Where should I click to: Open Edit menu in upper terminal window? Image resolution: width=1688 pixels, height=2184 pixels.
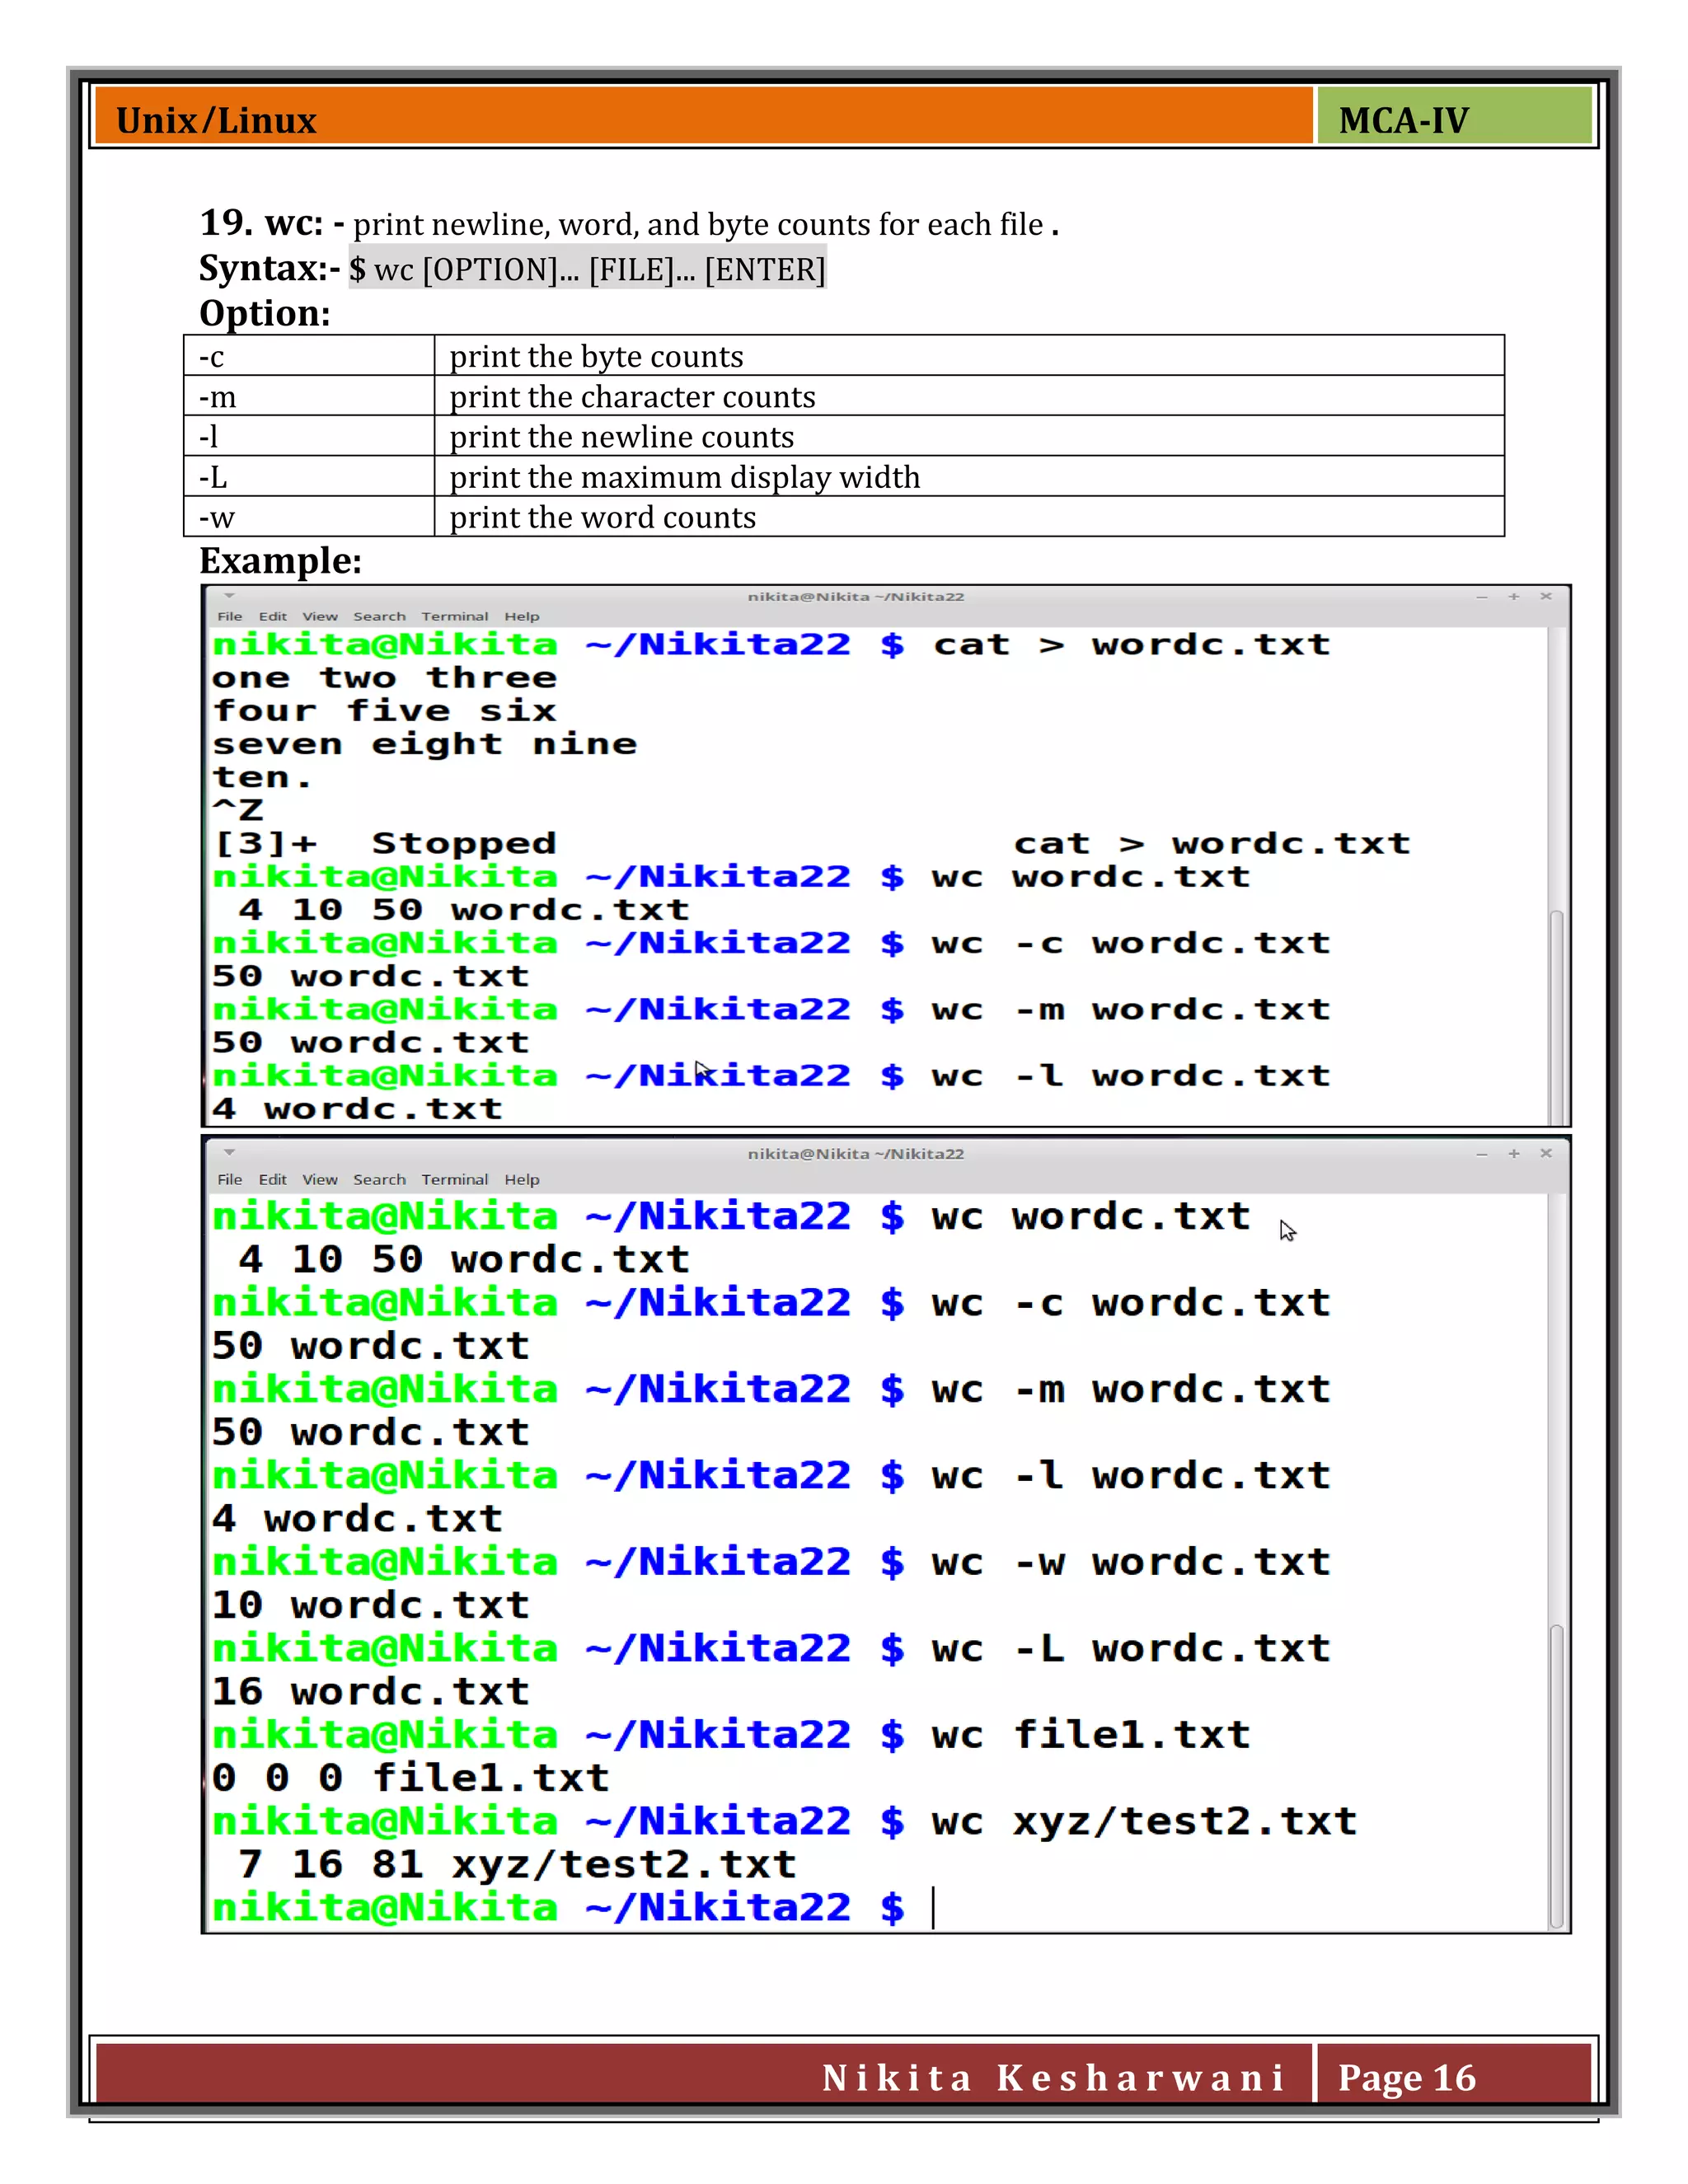pyautogui.click(x=272, y=617)
